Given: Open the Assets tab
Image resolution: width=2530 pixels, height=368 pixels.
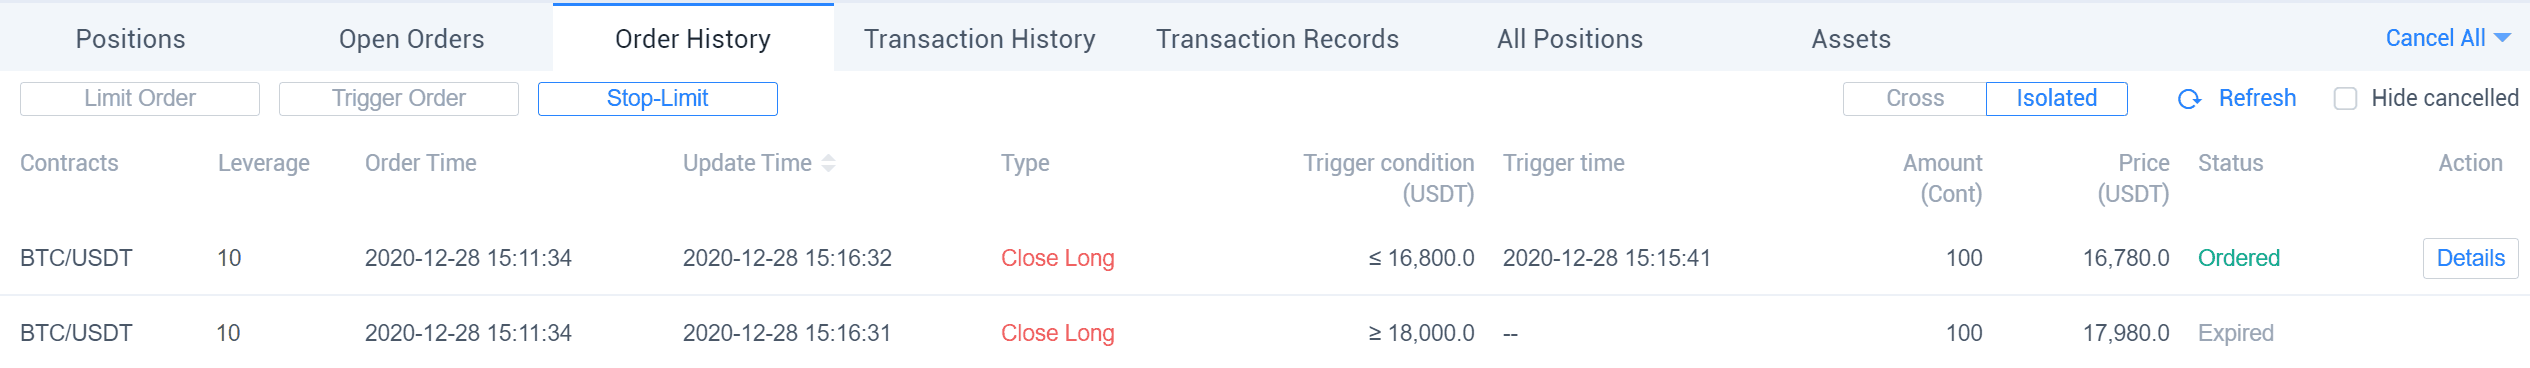Looking at the screenshot, I should coord(1852,39).
